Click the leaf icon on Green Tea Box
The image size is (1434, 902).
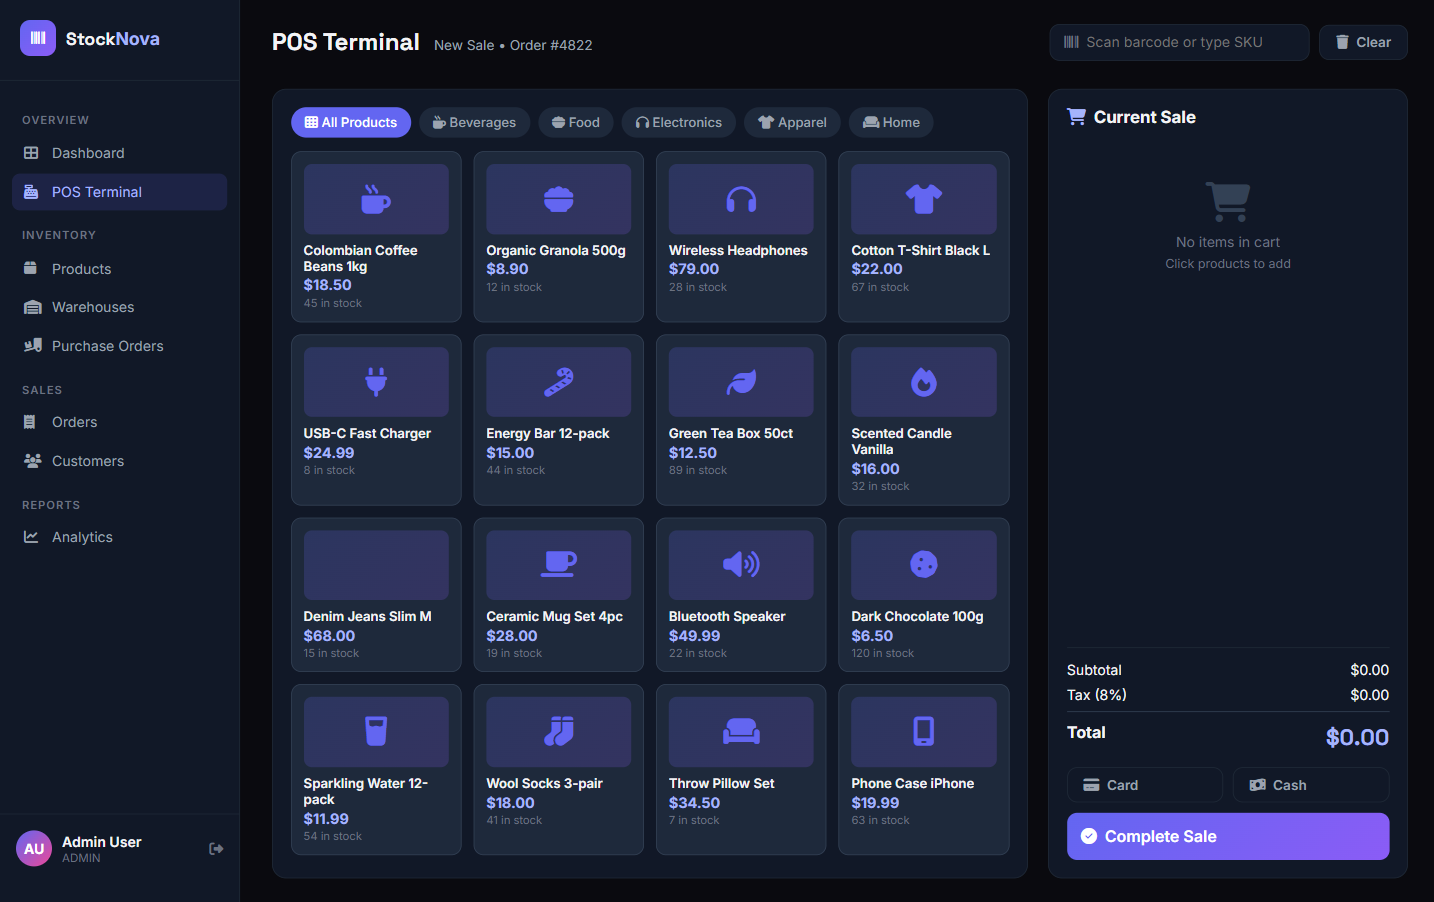point(741,382)
